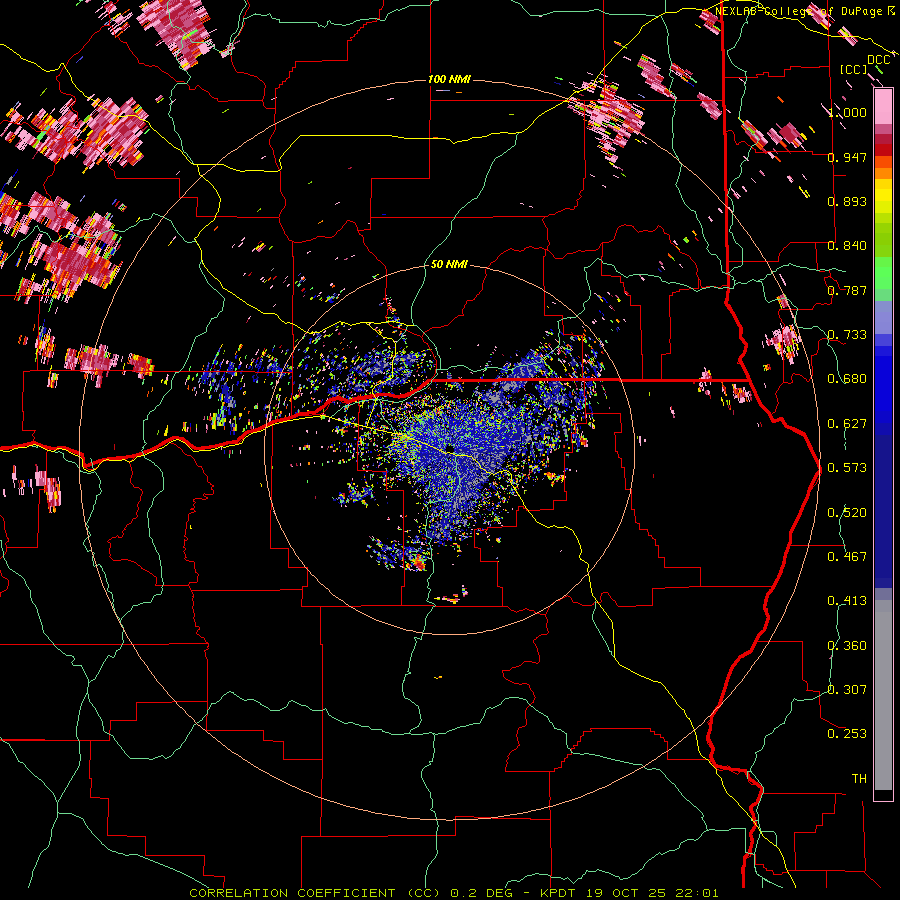900x900 pixels.
Task: Click the 0.413 color scale value
Action: coord(847,601)
